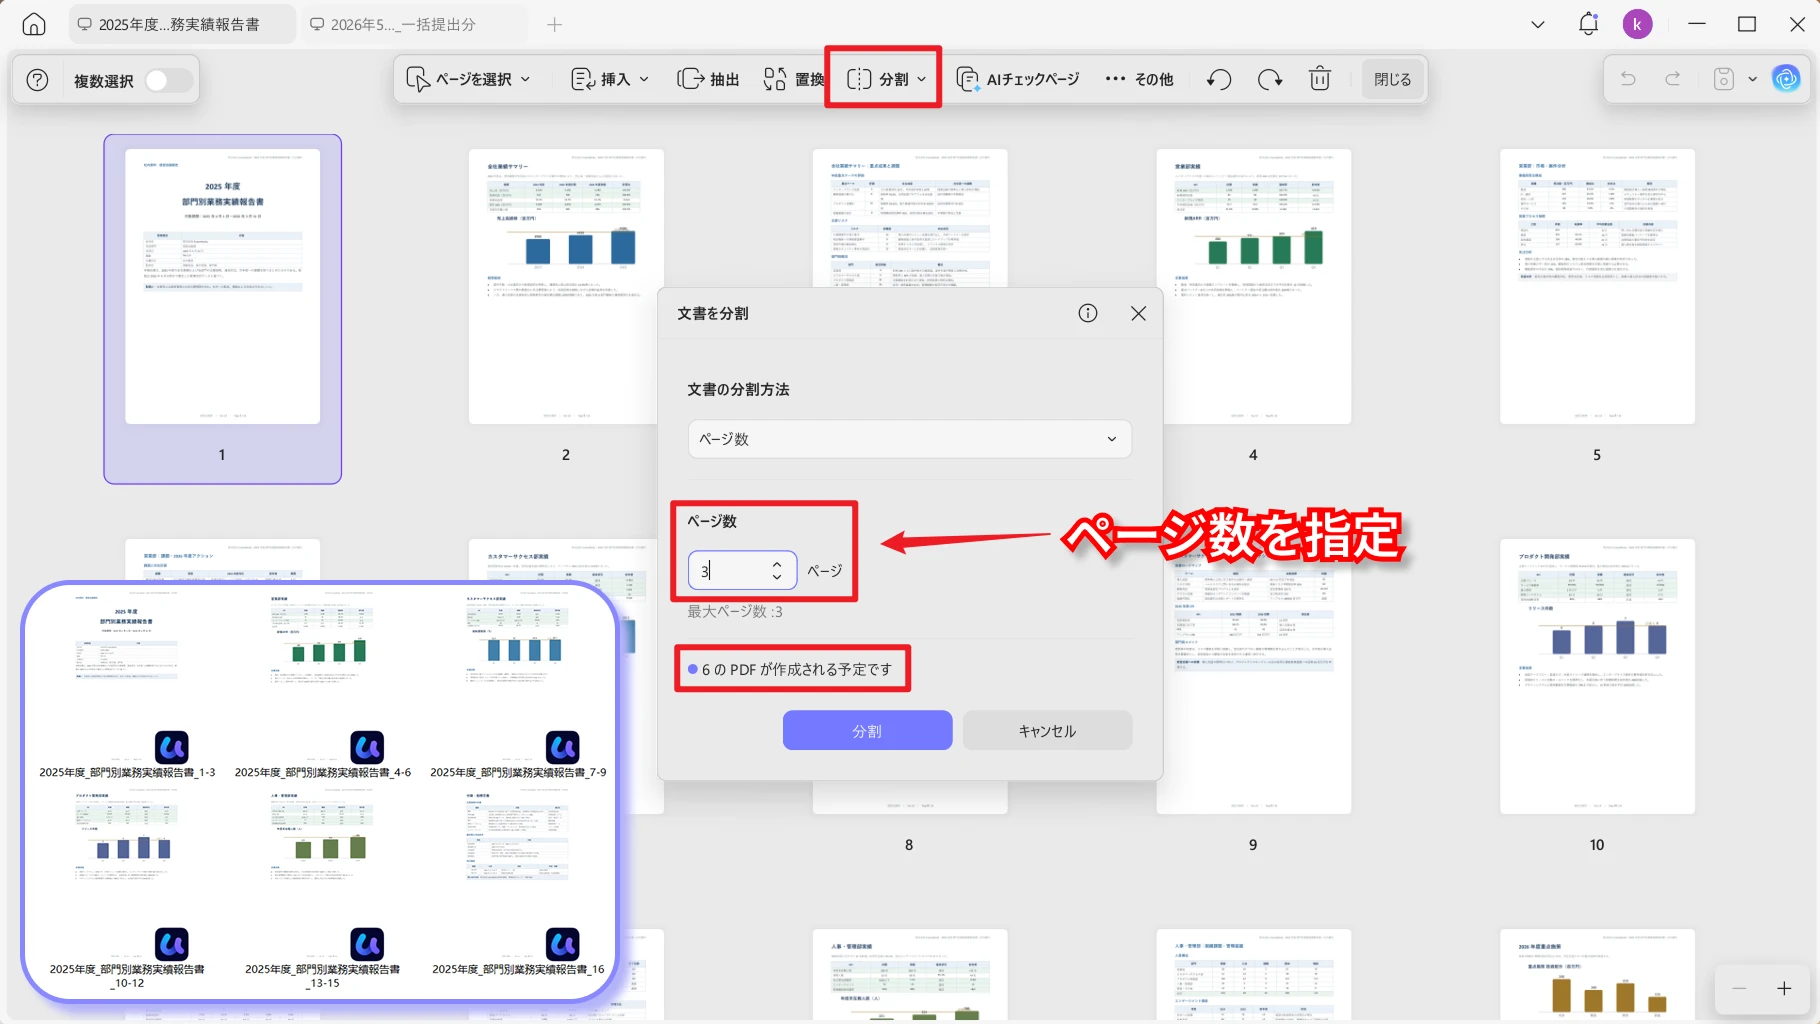The image size is (1820, 1024).
Task: Click file 2025年度_部門別業務実績報告書_4-6
Action: click(x=323, y=686)
